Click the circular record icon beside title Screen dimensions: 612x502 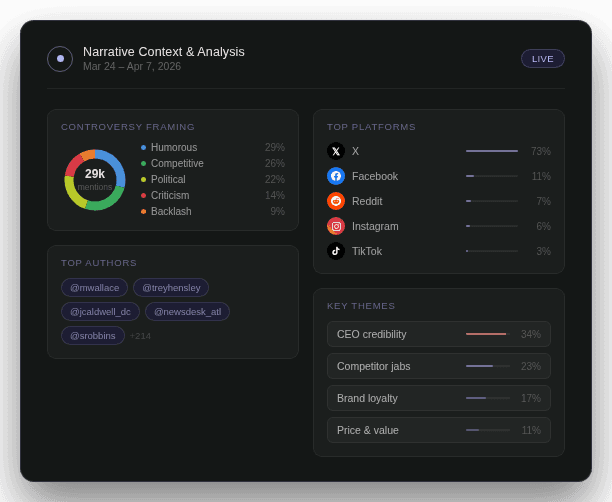(60, 59)
